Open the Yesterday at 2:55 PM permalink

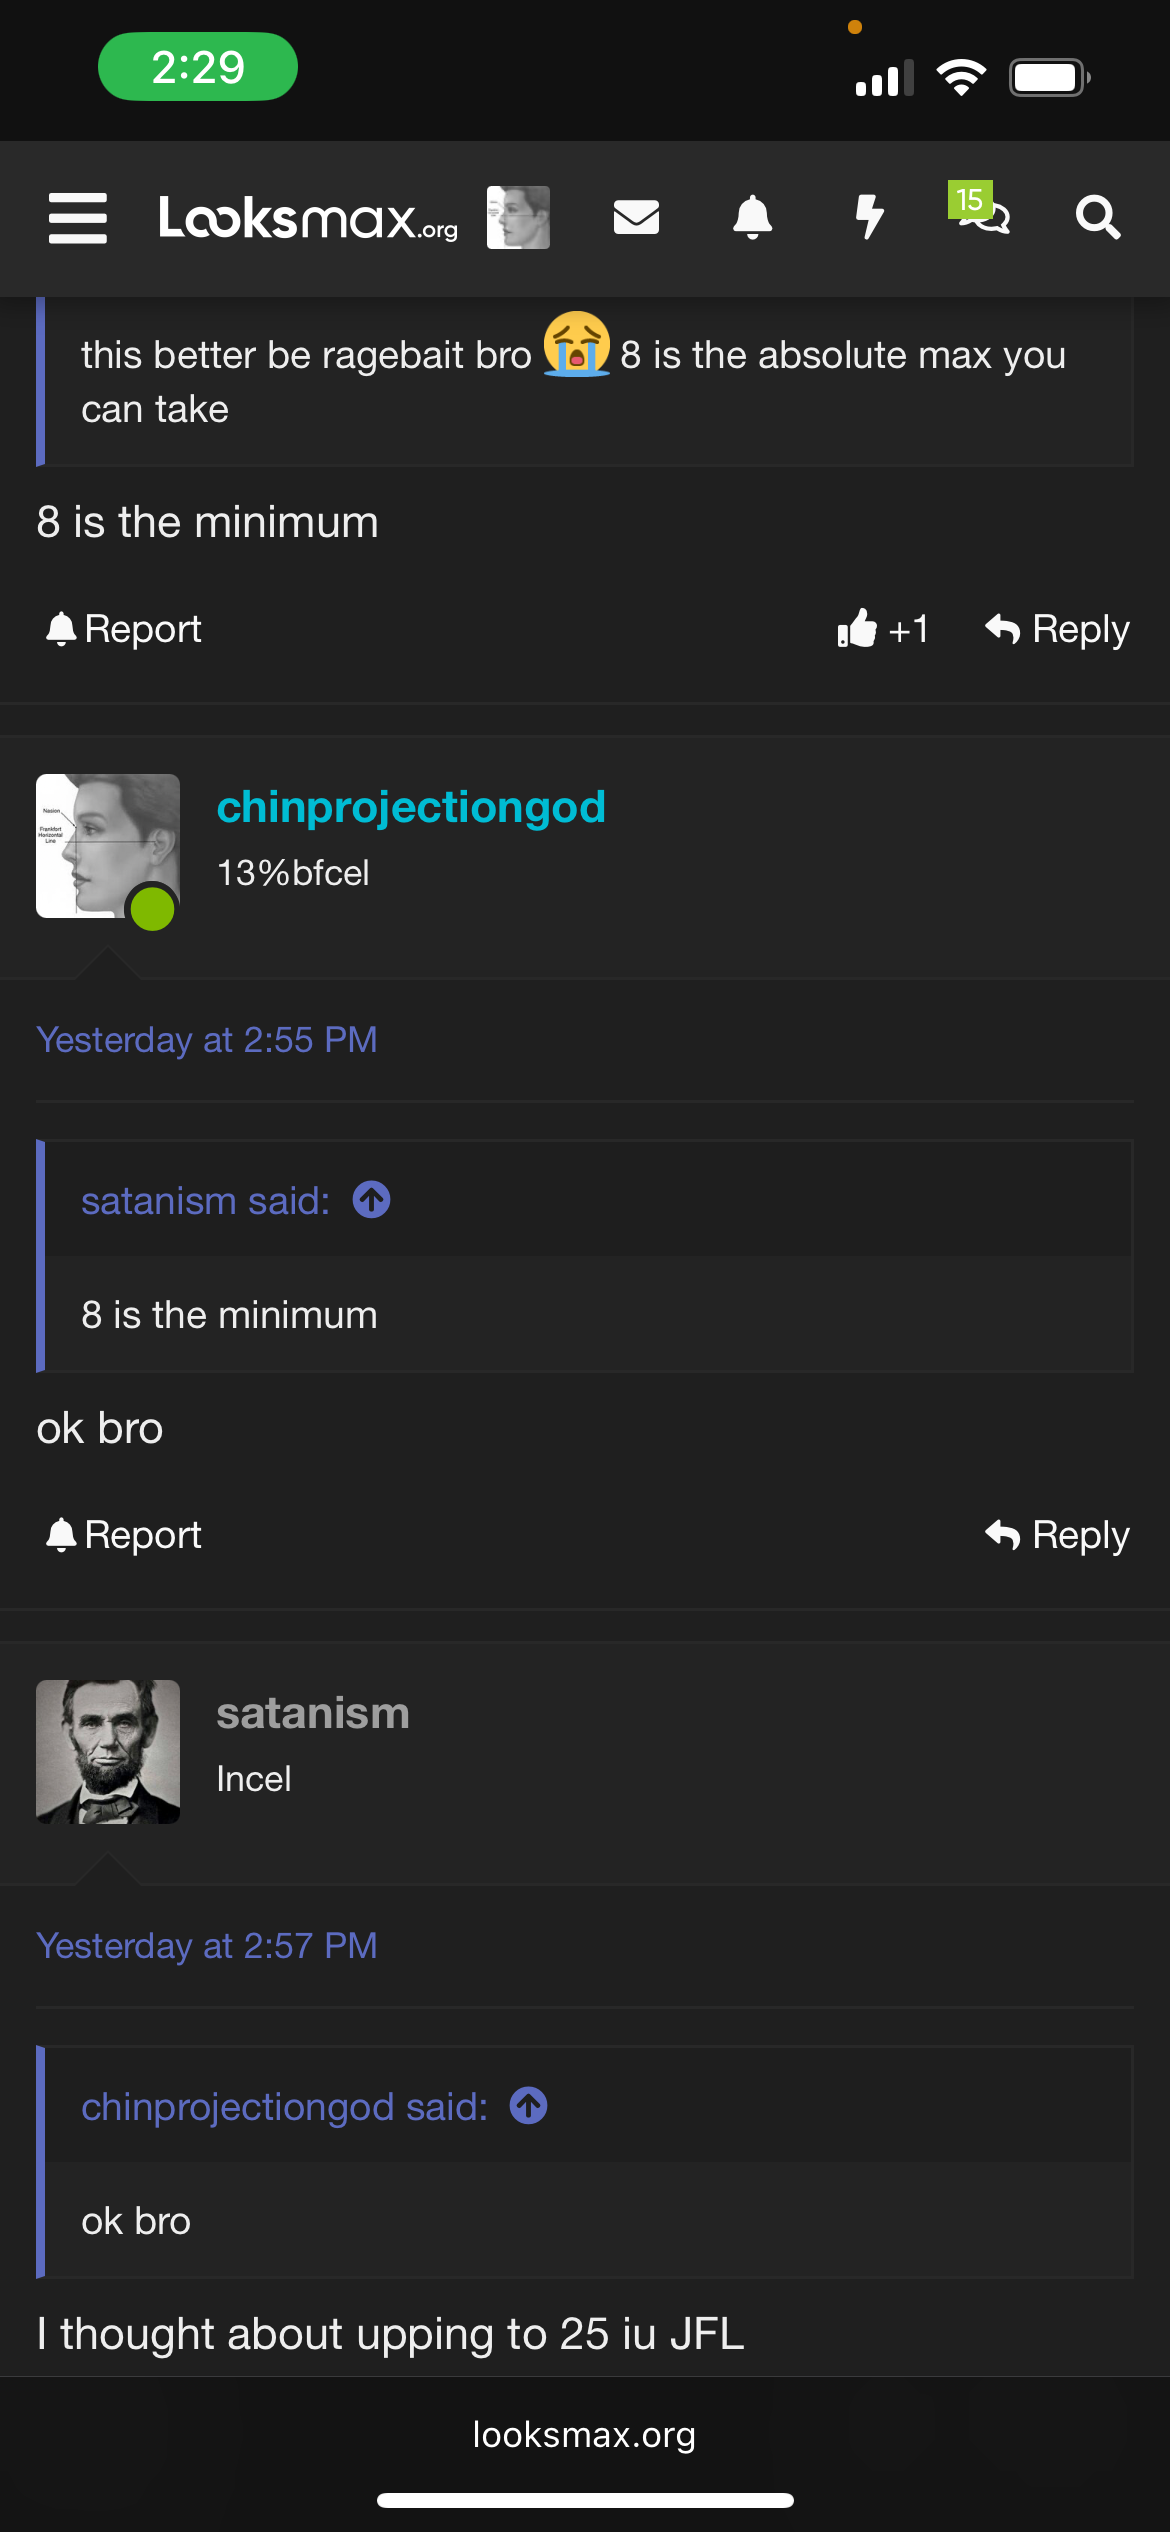[x=207, y=1040]
